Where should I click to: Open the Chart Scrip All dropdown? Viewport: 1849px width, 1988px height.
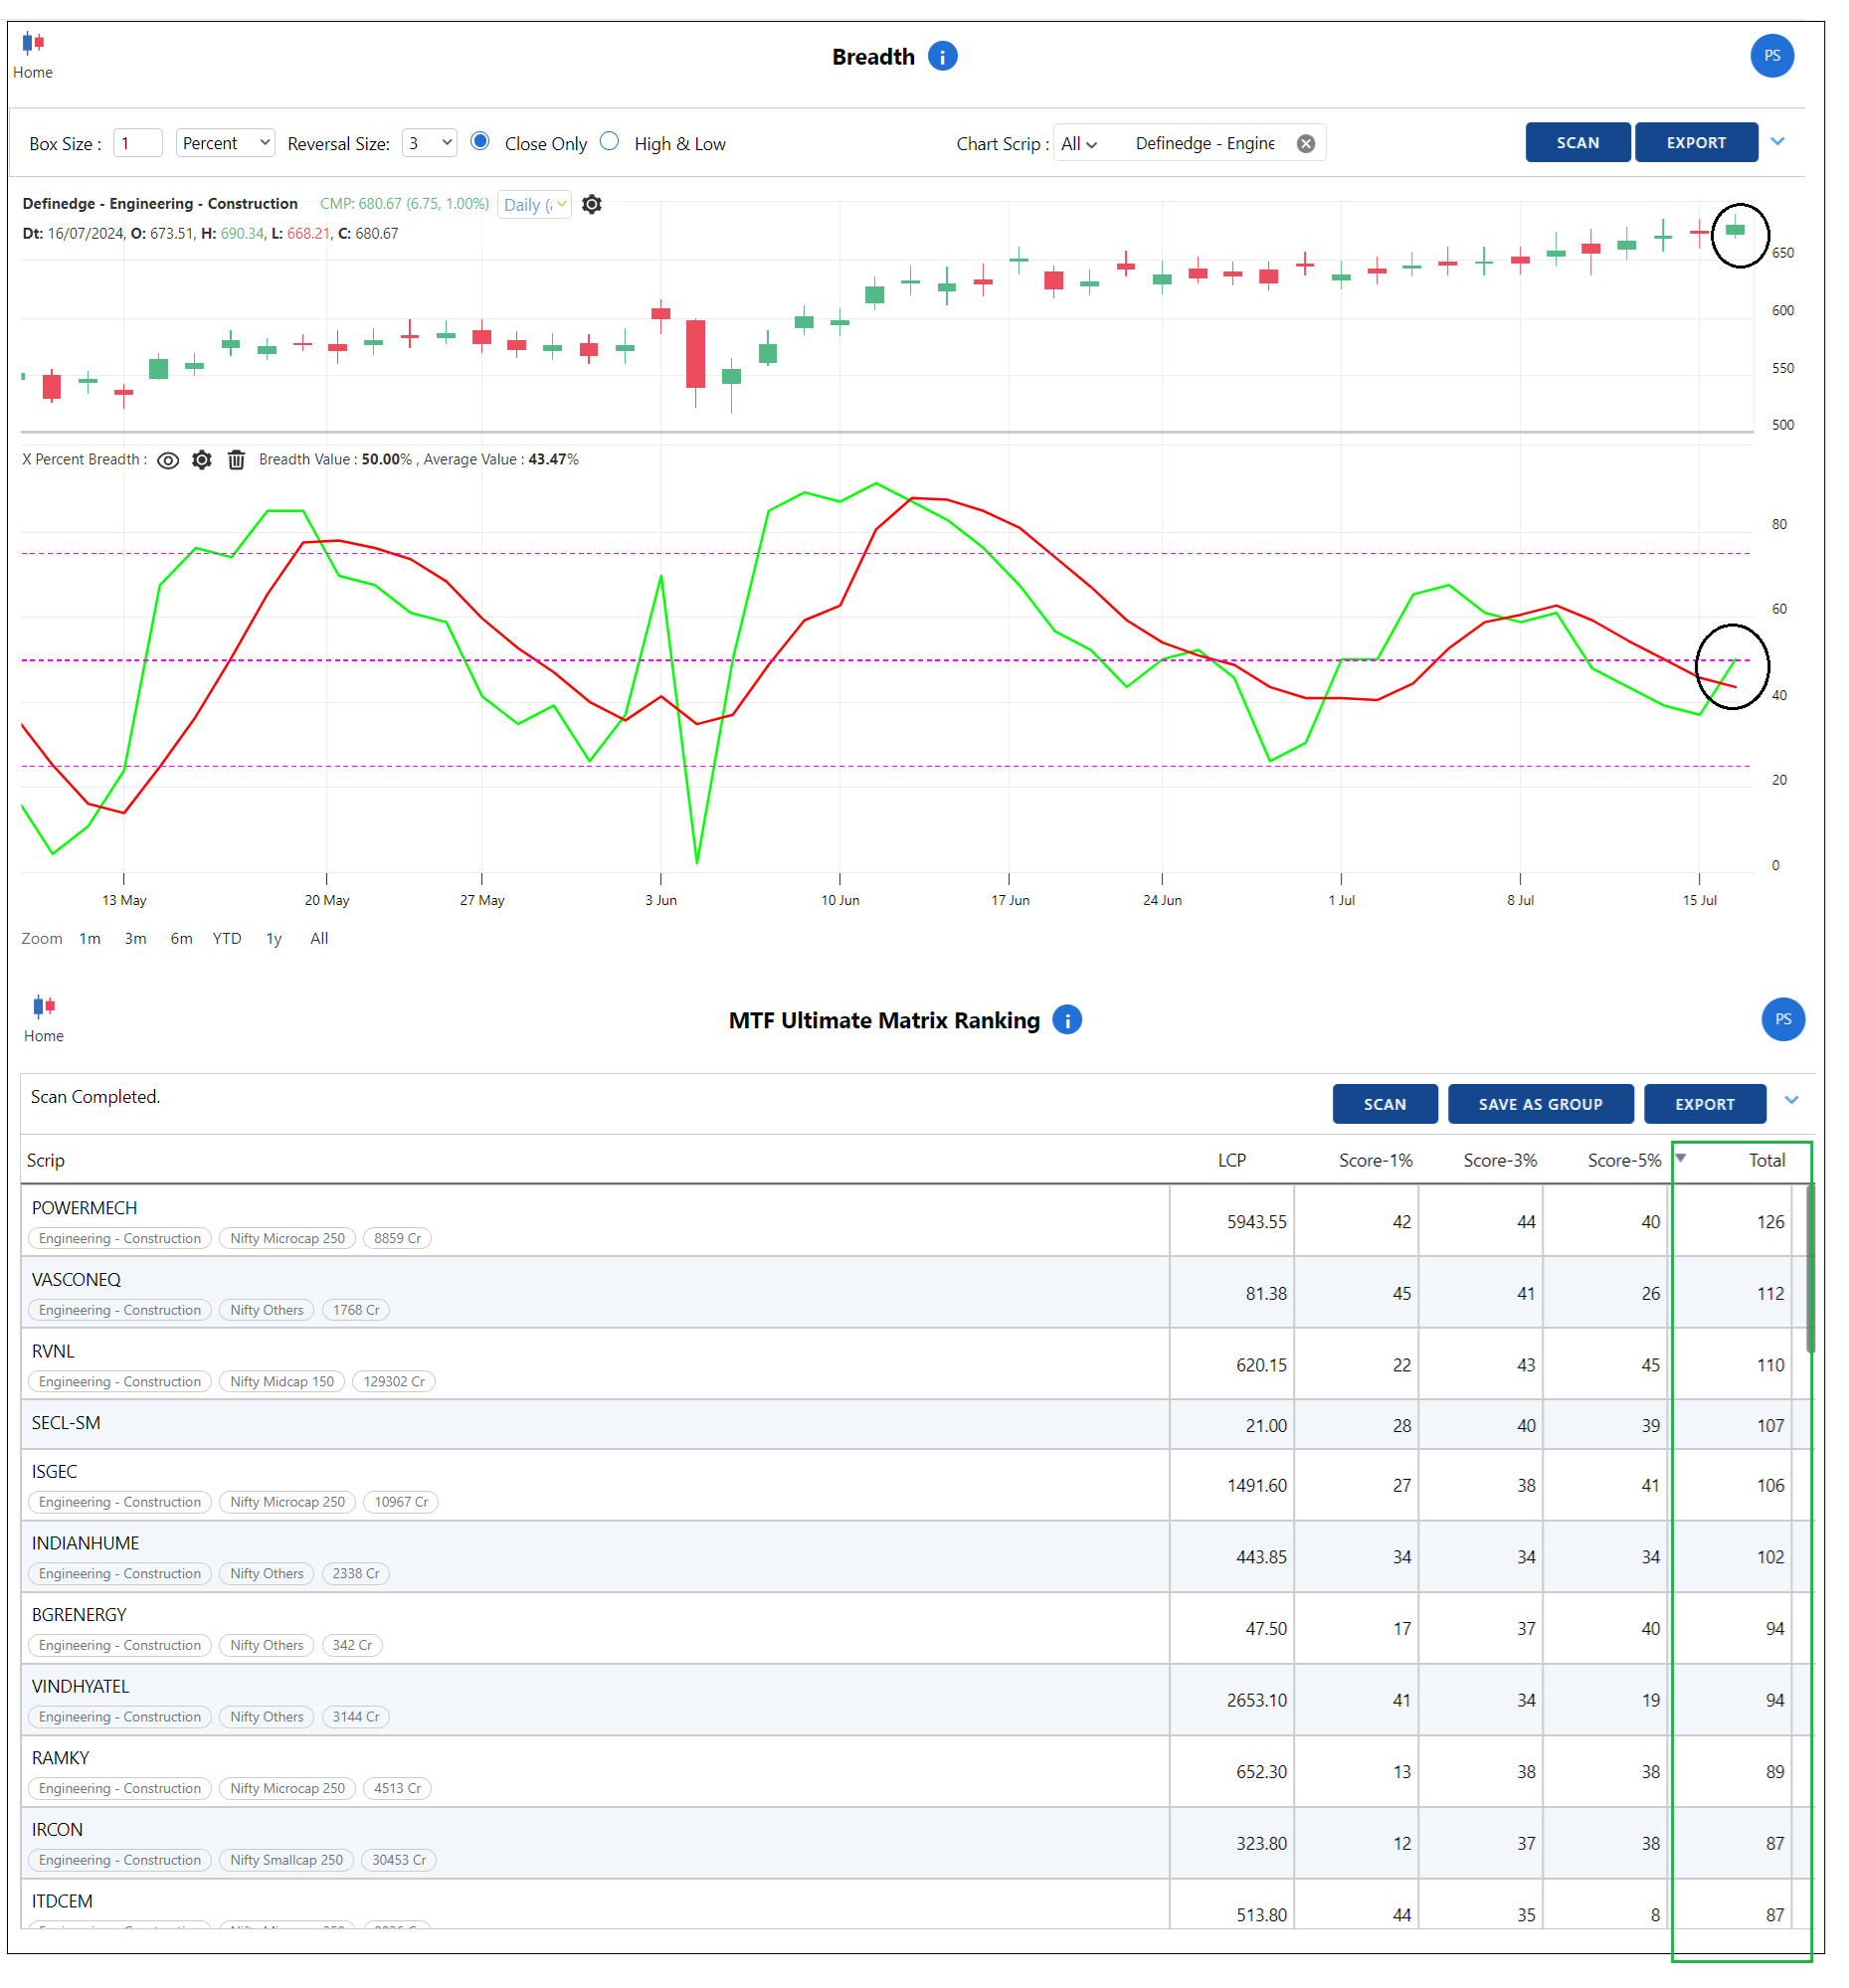click(x=1079, y=144)
